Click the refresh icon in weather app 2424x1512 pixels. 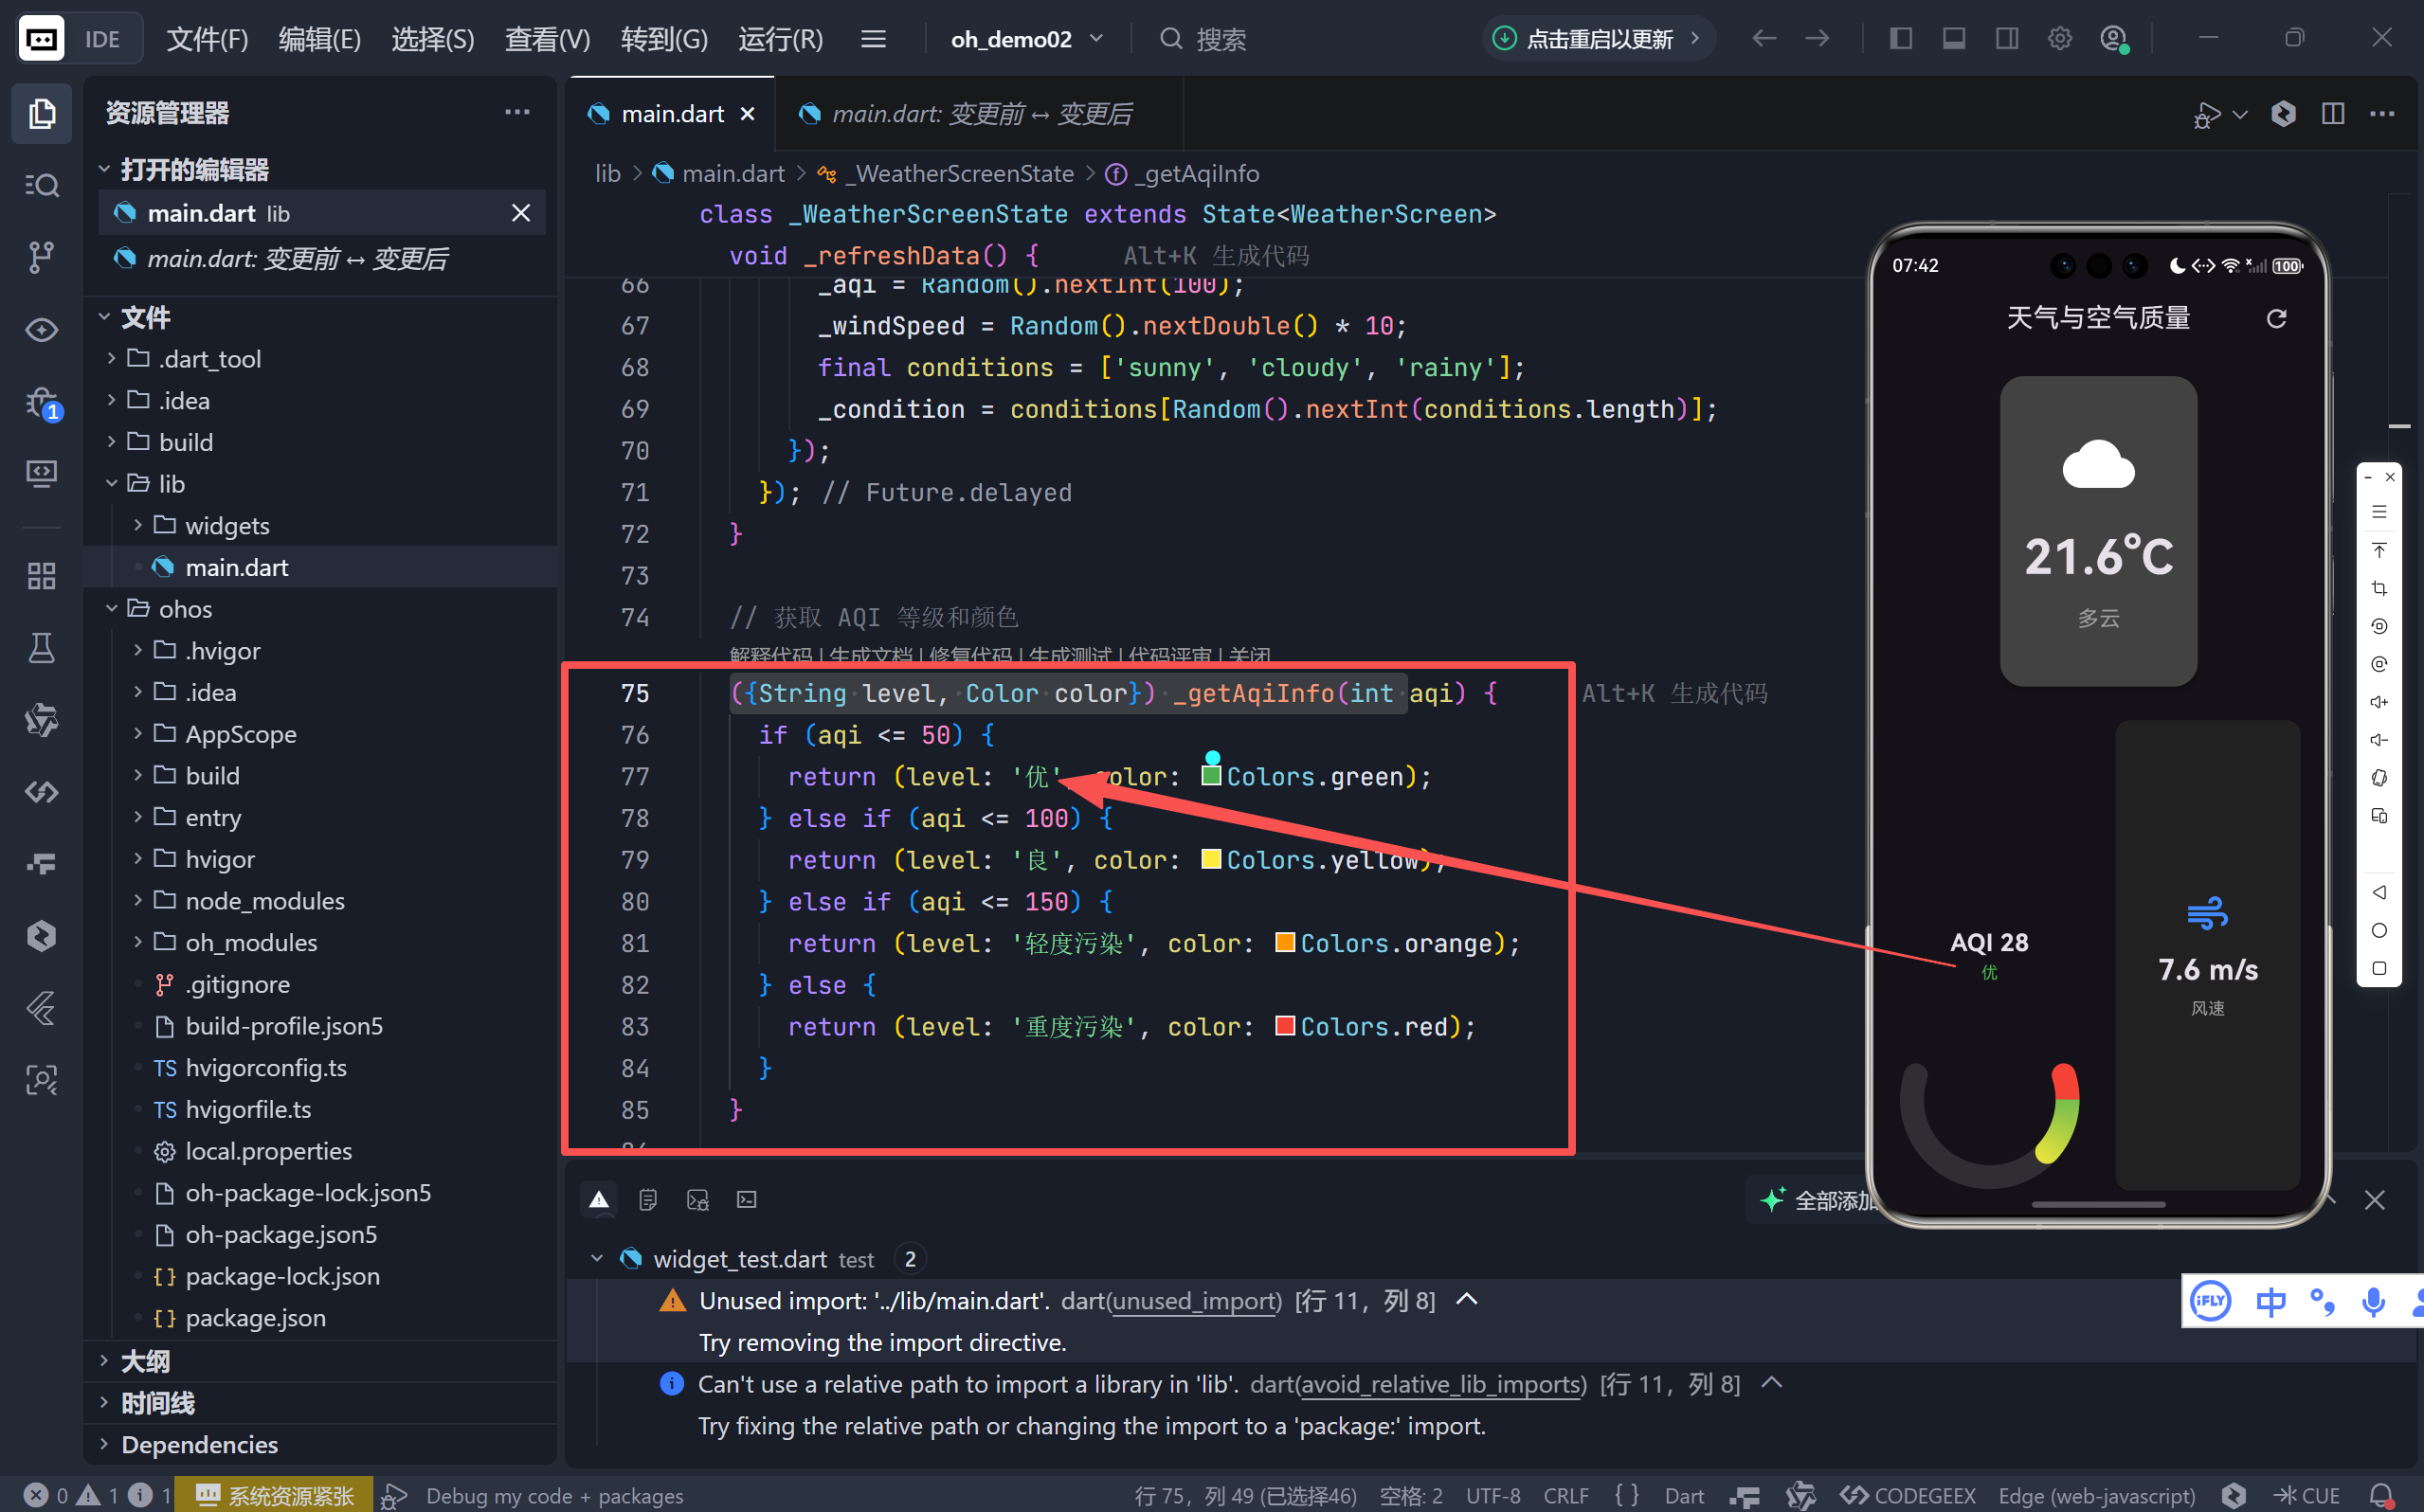2276,319
